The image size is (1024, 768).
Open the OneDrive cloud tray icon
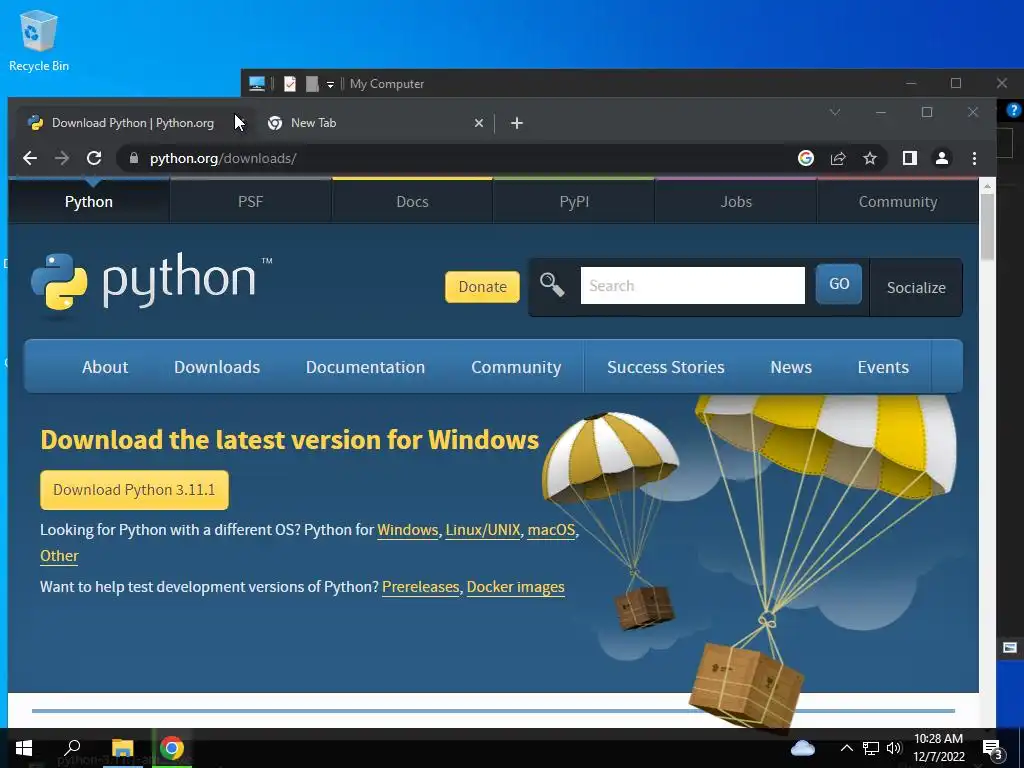(803, 748)
